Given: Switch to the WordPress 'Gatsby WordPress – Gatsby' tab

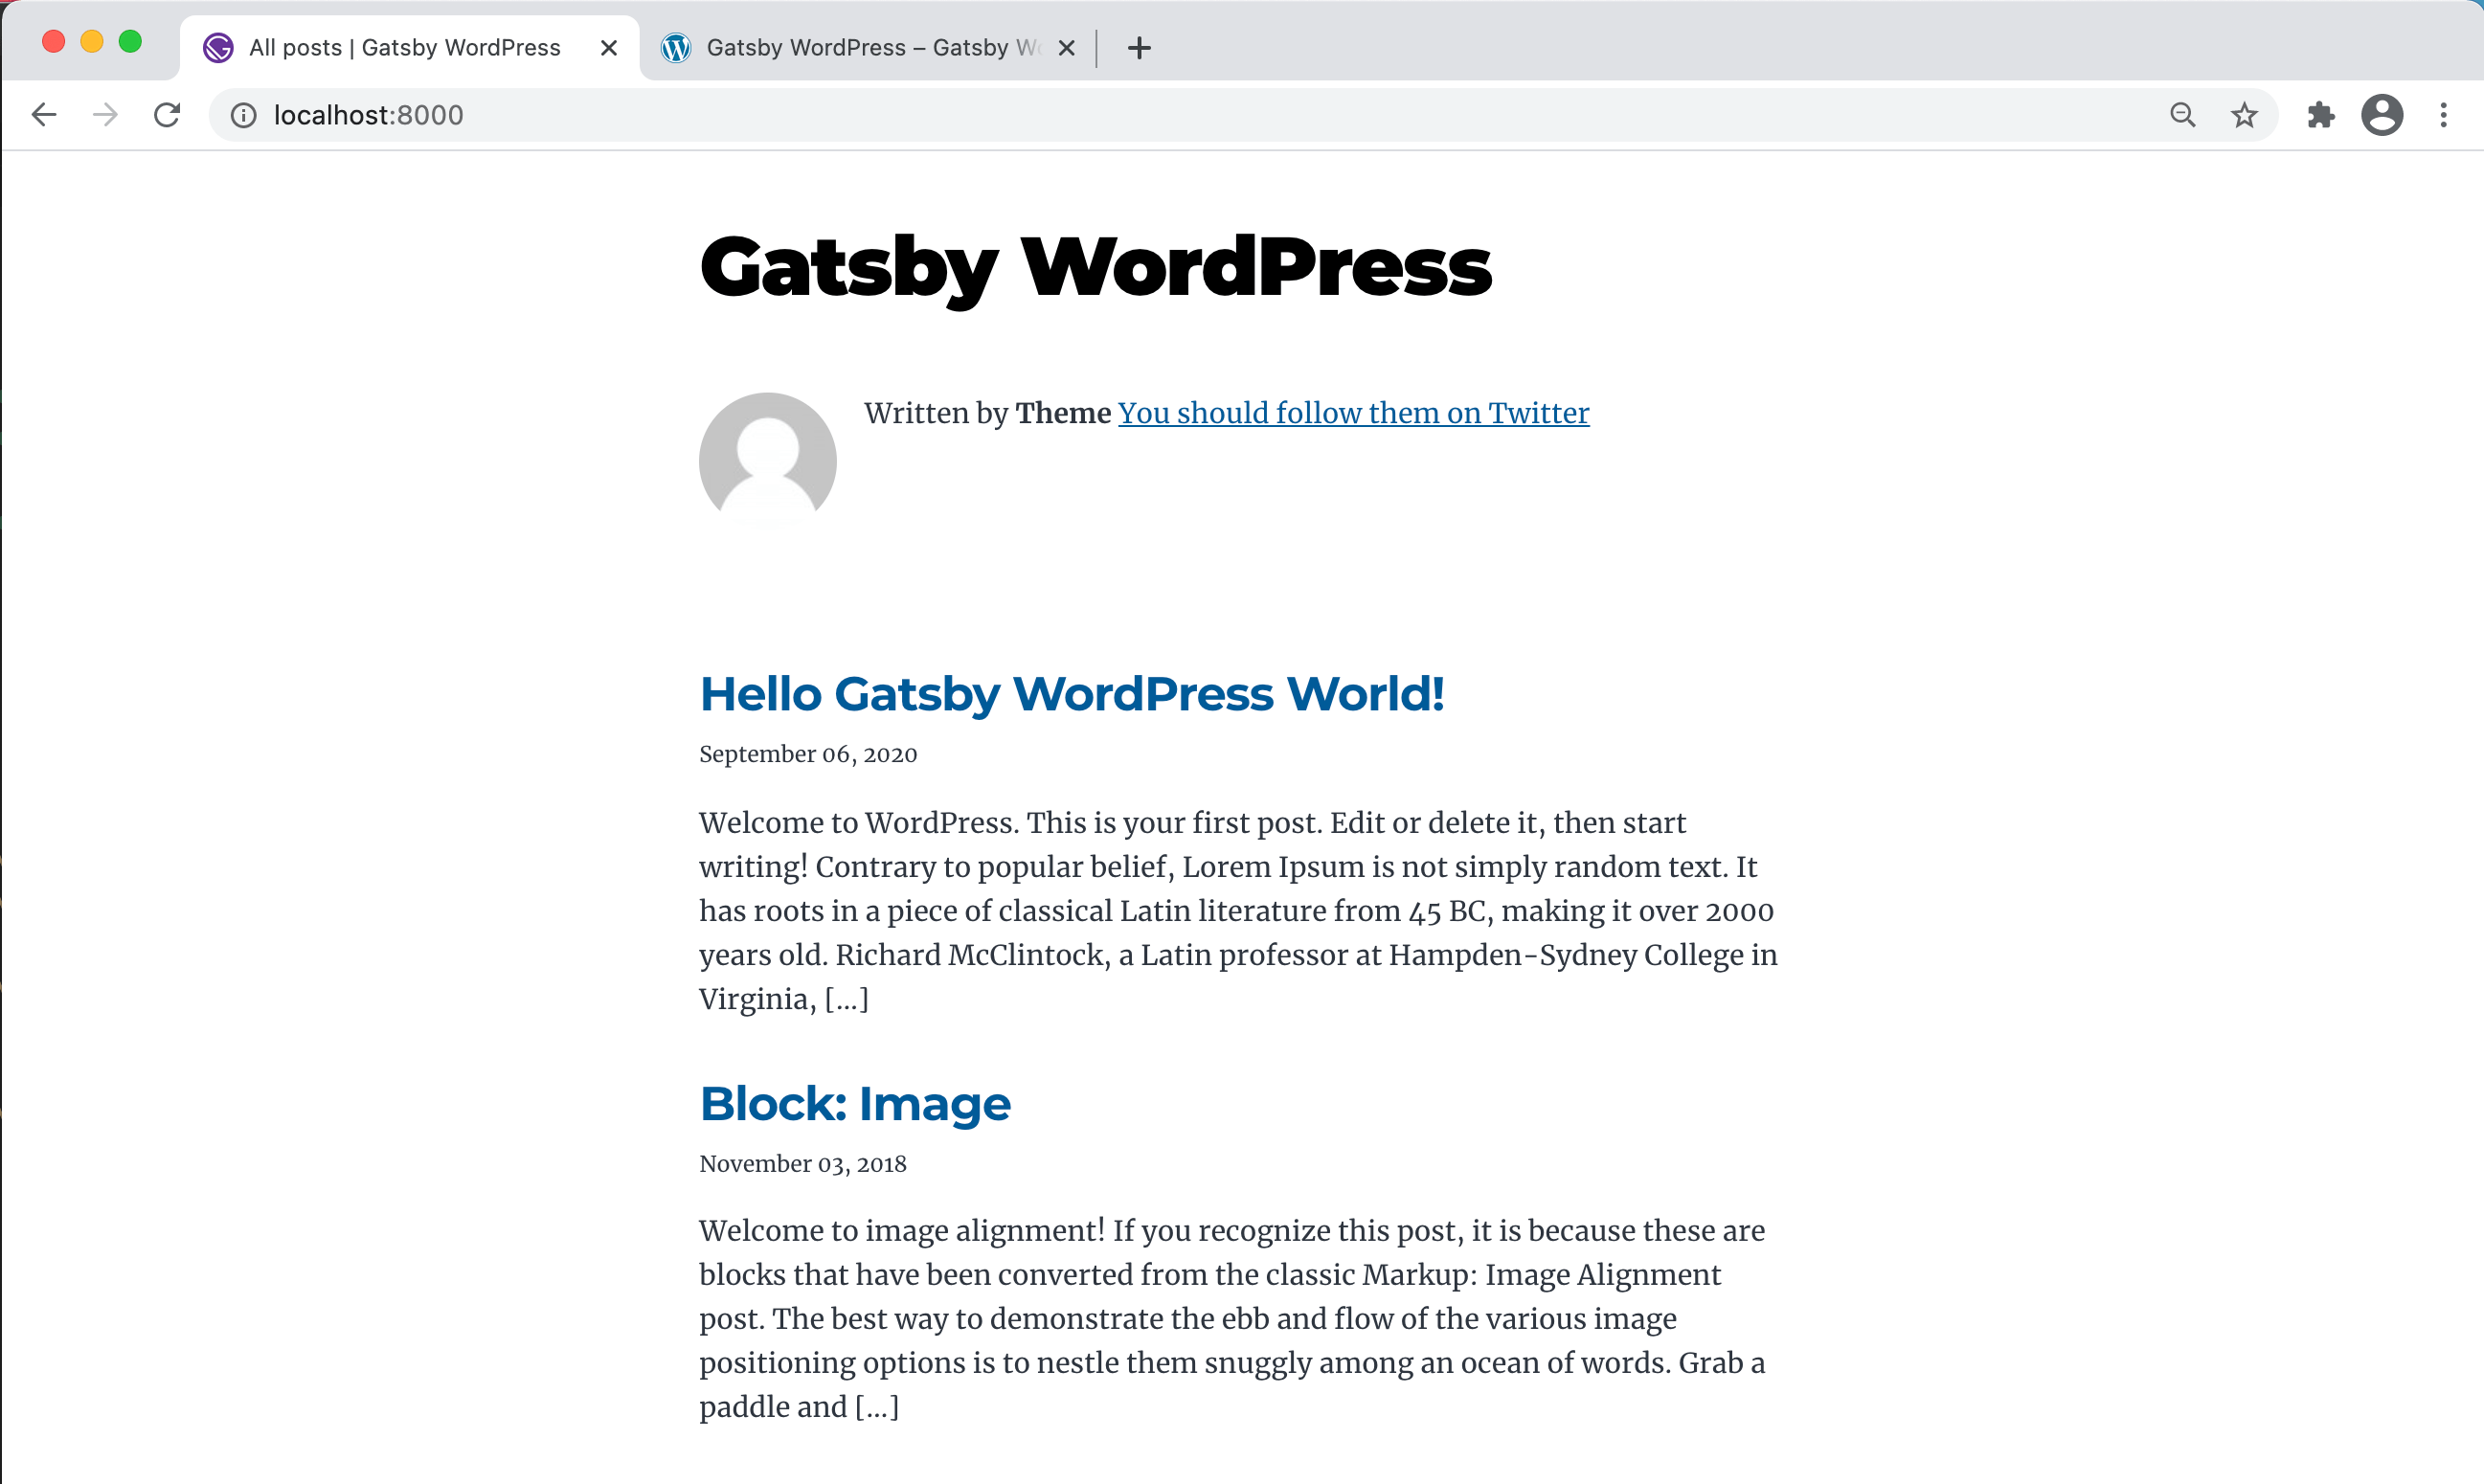Looking at the screenshot, I should pos(868,48).
